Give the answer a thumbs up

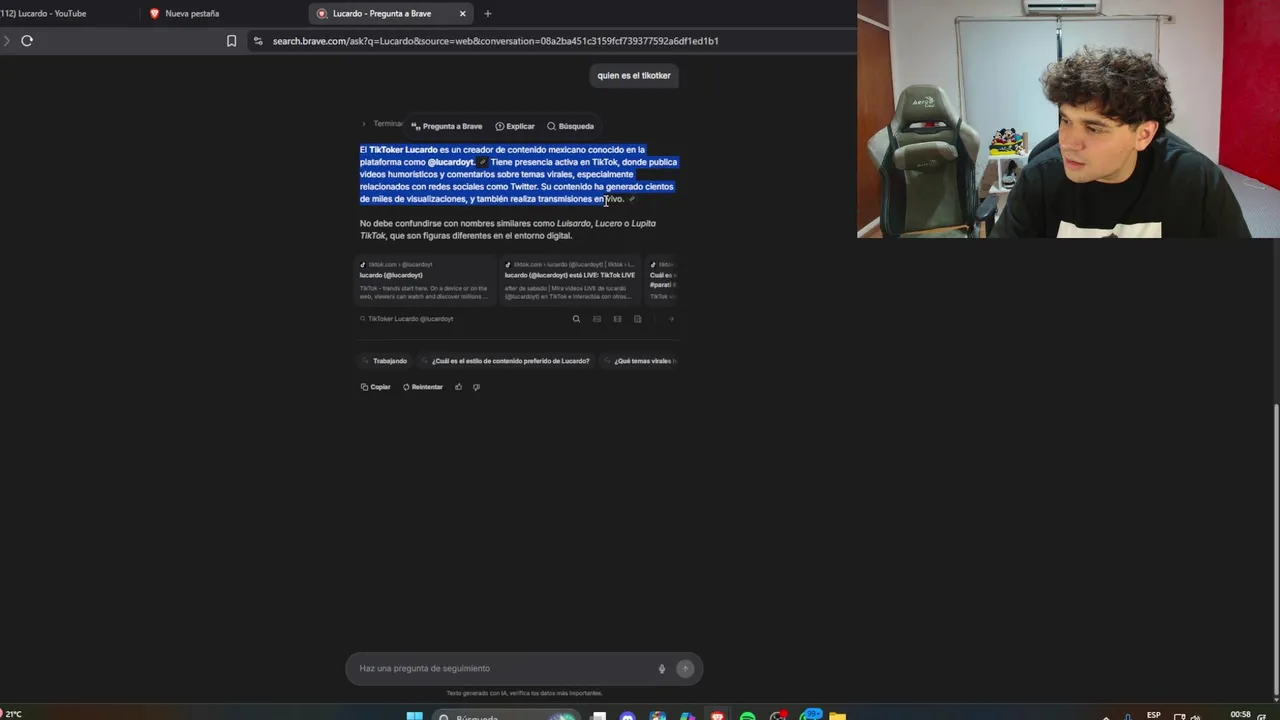click(x=458, y=387)
